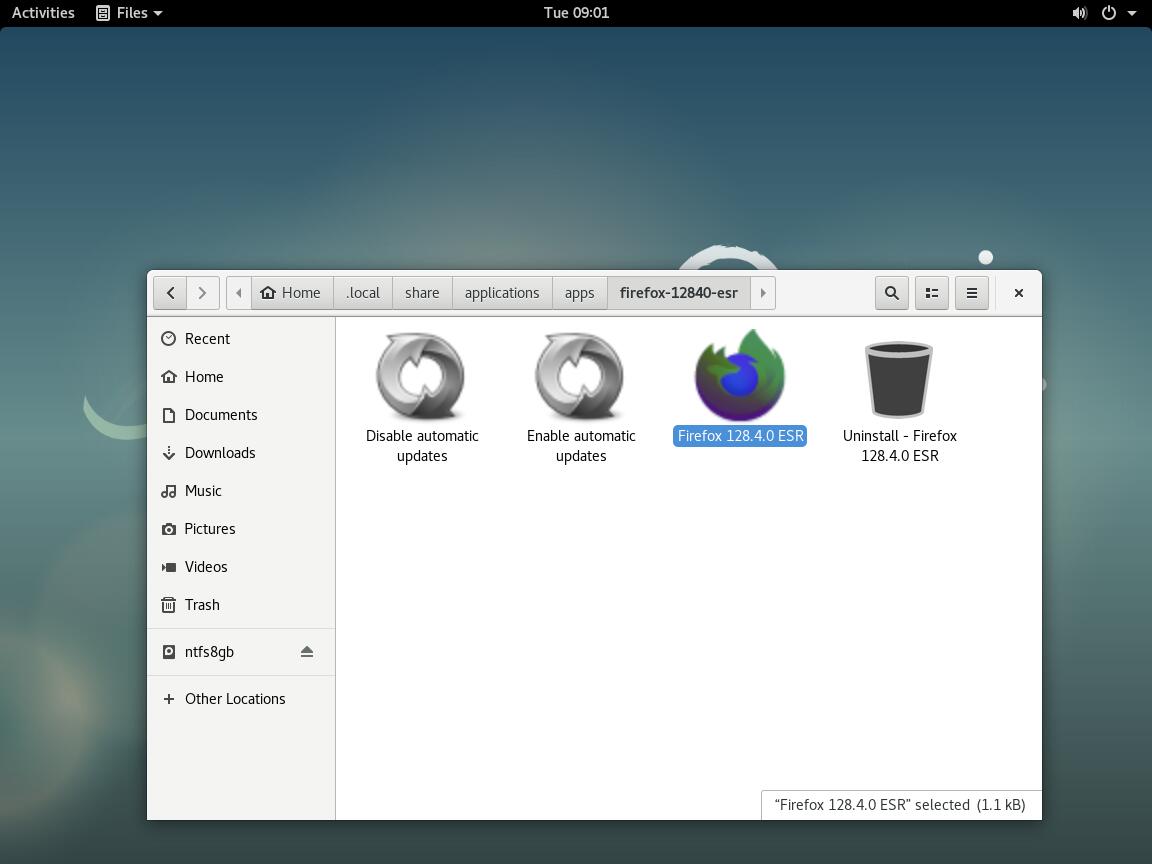Click the Enable automatic updates file name
This screenshot has height=864, width=1152.
pyautogui.click(x=581, y=446)
